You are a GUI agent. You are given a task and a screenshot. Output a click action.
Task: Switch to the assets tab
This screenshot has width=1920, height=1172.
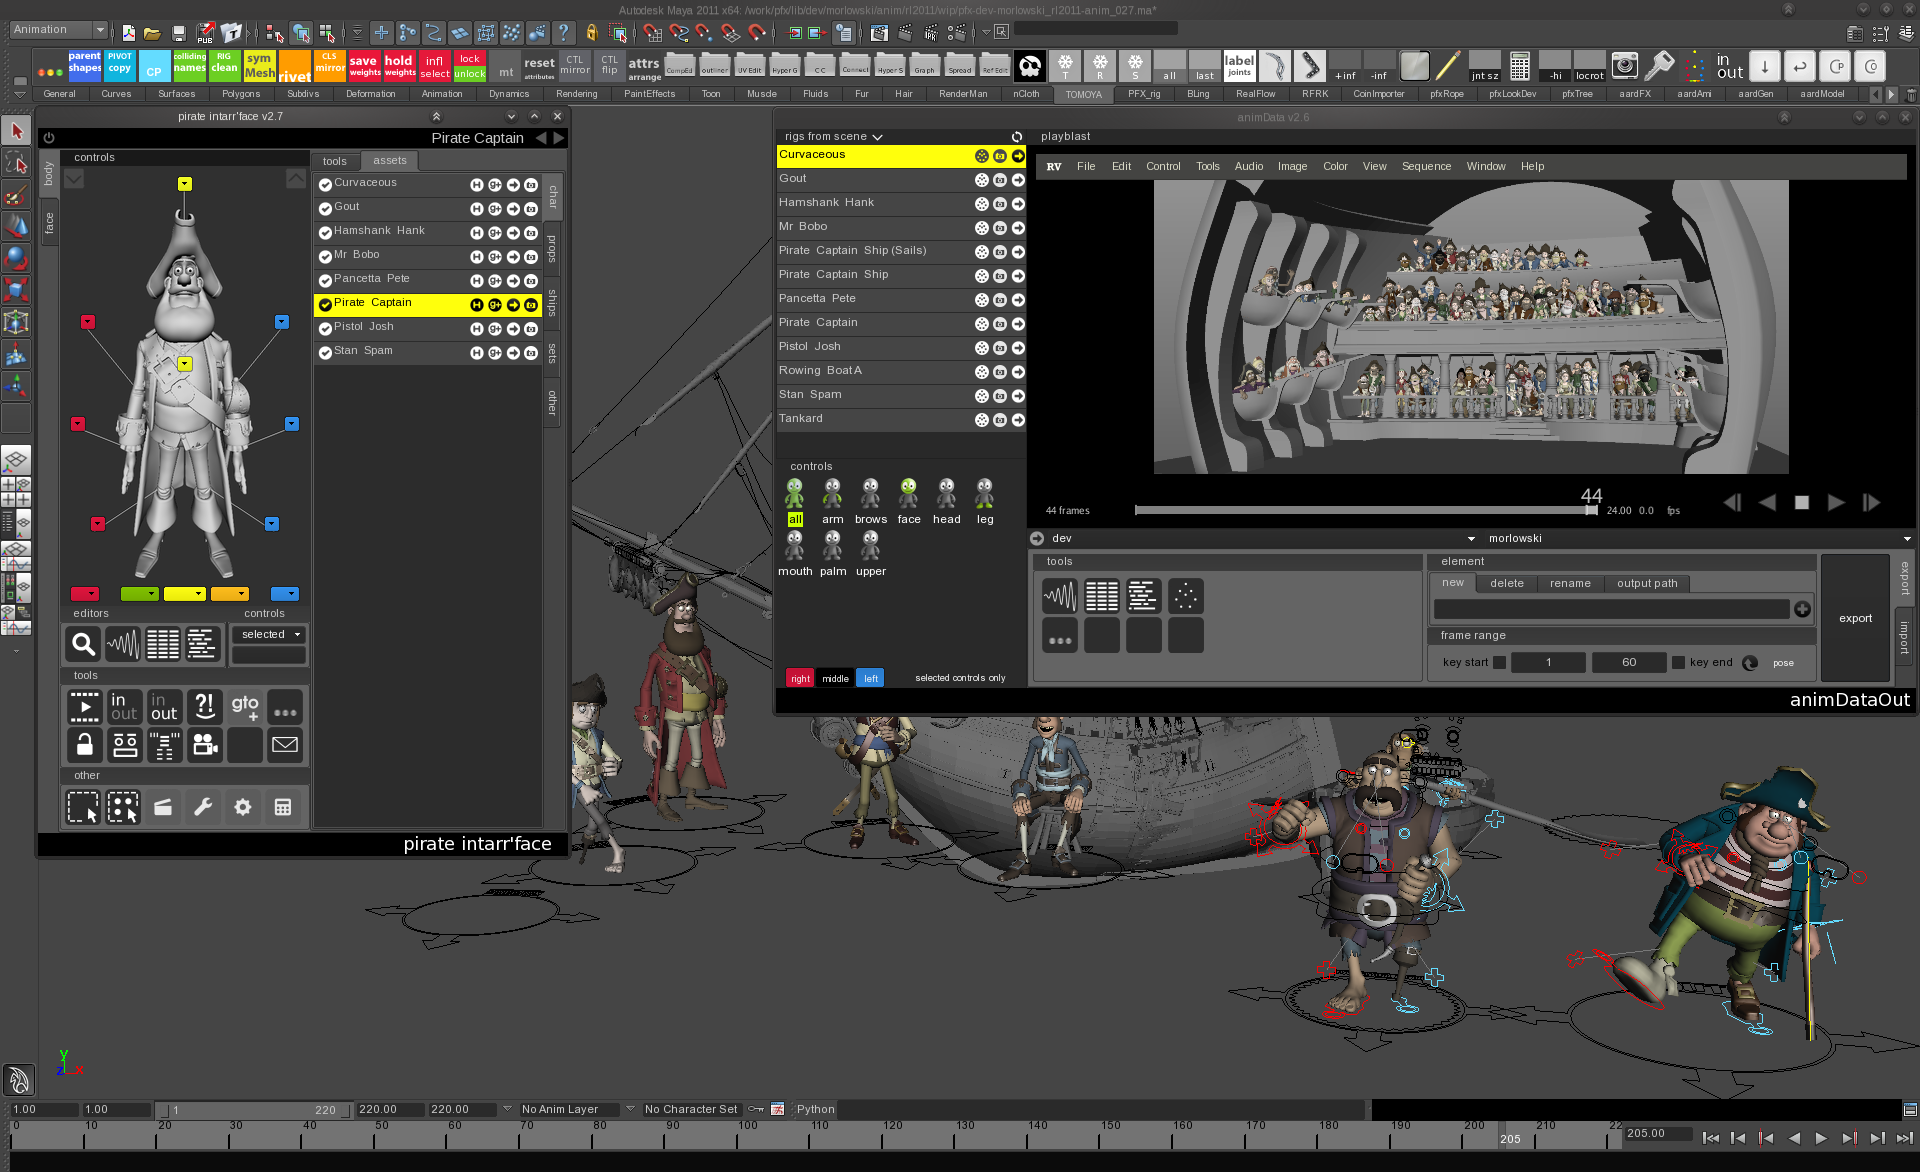tap(389, 161)
